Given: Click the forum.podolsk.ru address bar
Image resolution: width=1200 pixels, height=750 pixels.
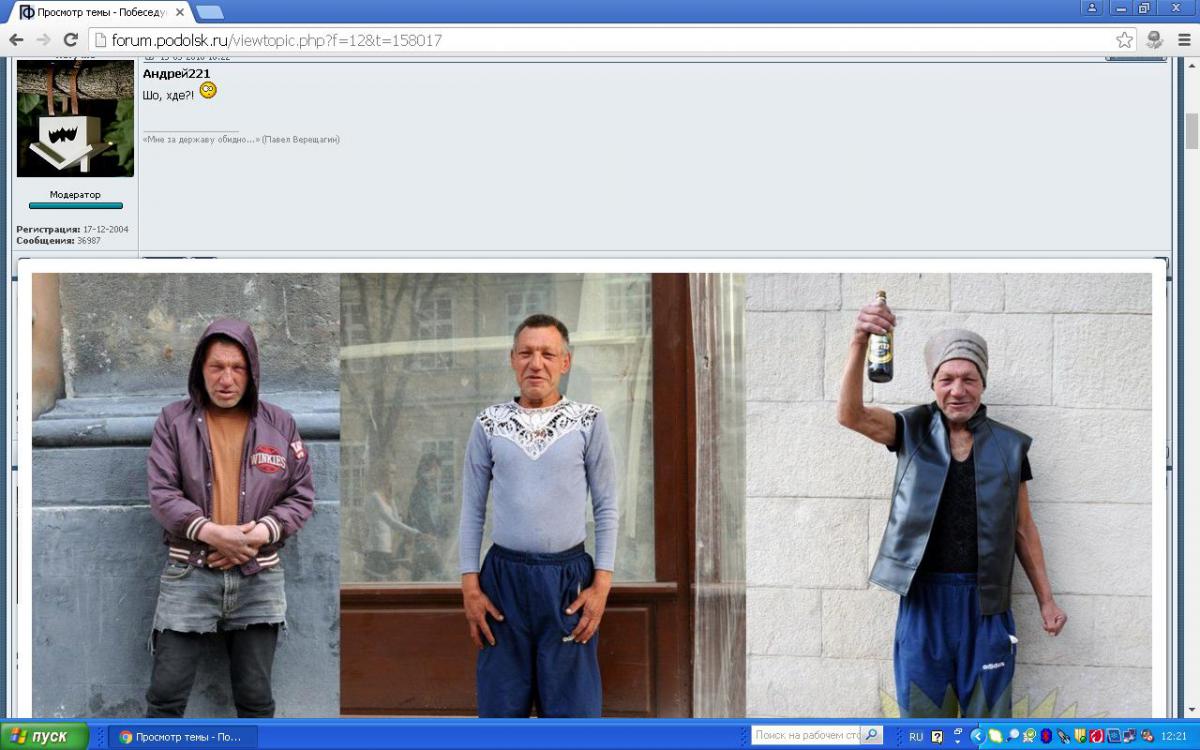Looking at the screenshot, I should click(600, 40).
